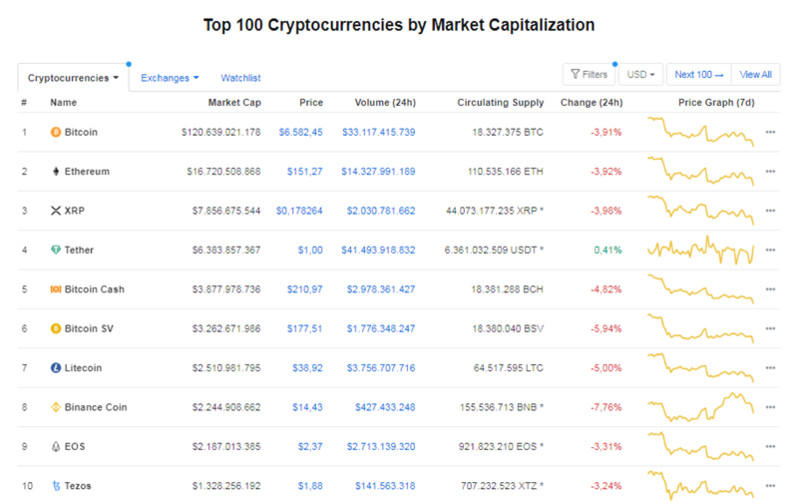798x504 pixels.
Task: Click the View All button
Action: 755,74
